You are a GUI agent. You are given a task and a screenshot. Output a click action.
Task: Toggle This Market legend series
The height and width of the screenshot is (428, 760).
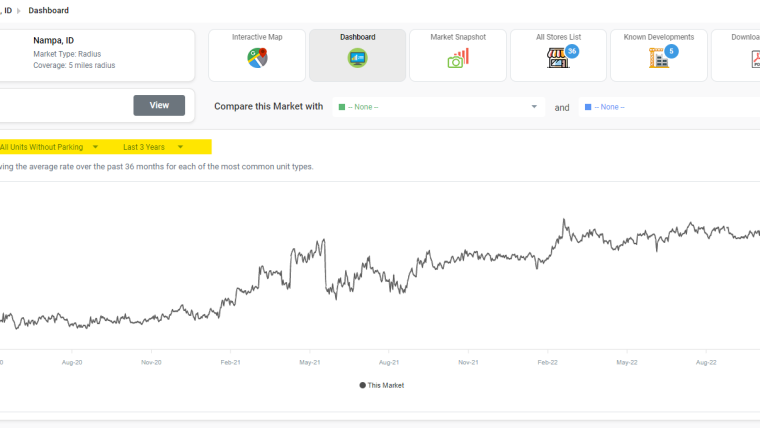coord(381,385)
